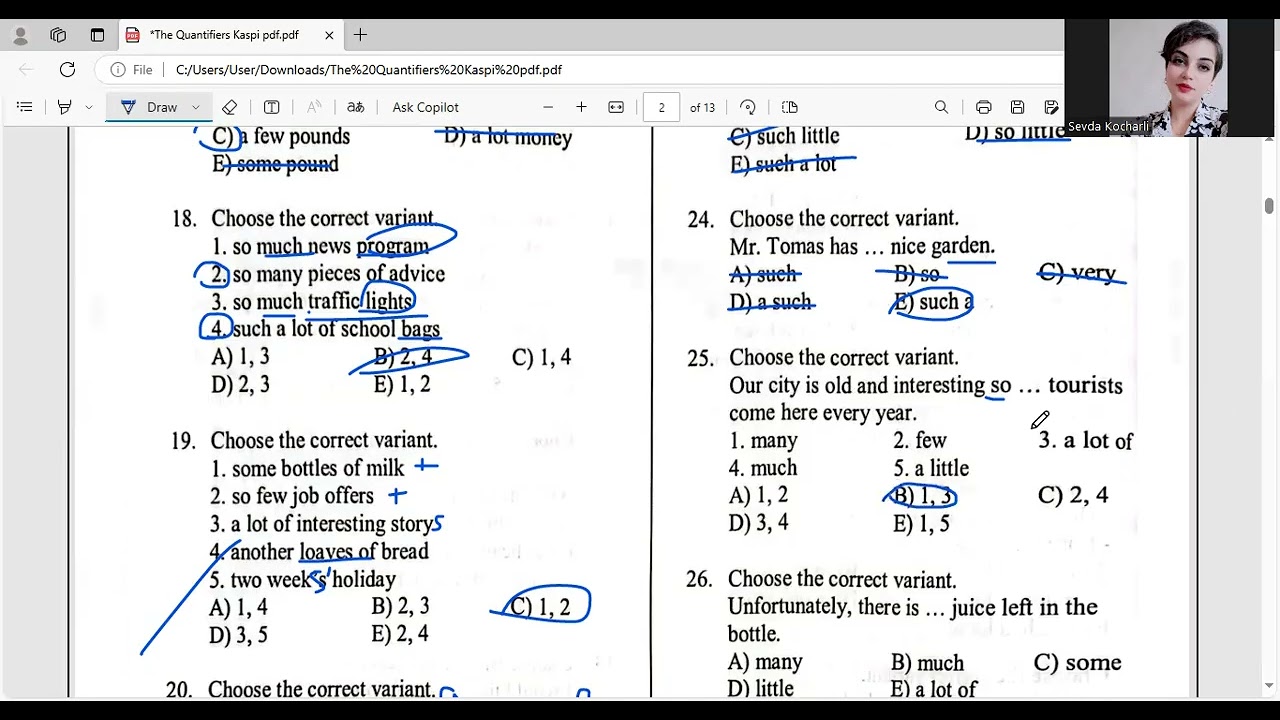Viewport: 1280px width, 720px height.
Task: Click answer 'B) 2, 4' in question 18
Action: tap(403, 357)
